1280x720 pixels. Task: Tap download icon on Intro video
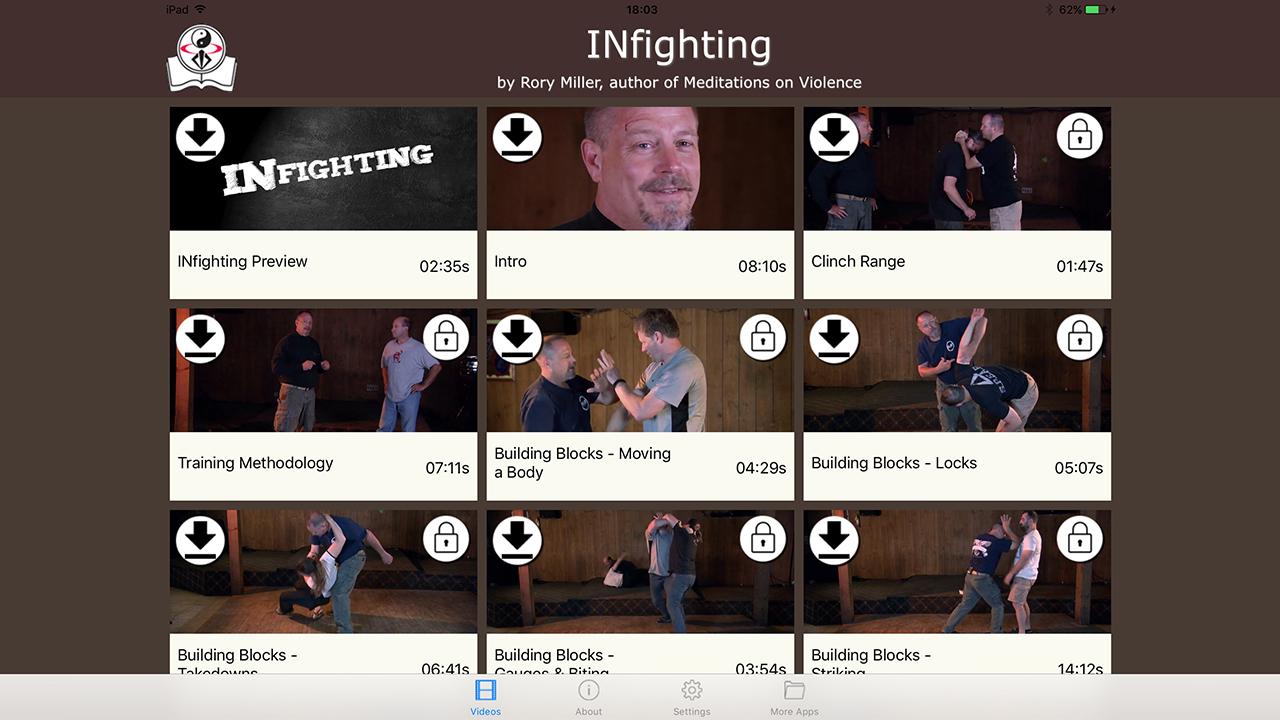(x=517, y=137)
